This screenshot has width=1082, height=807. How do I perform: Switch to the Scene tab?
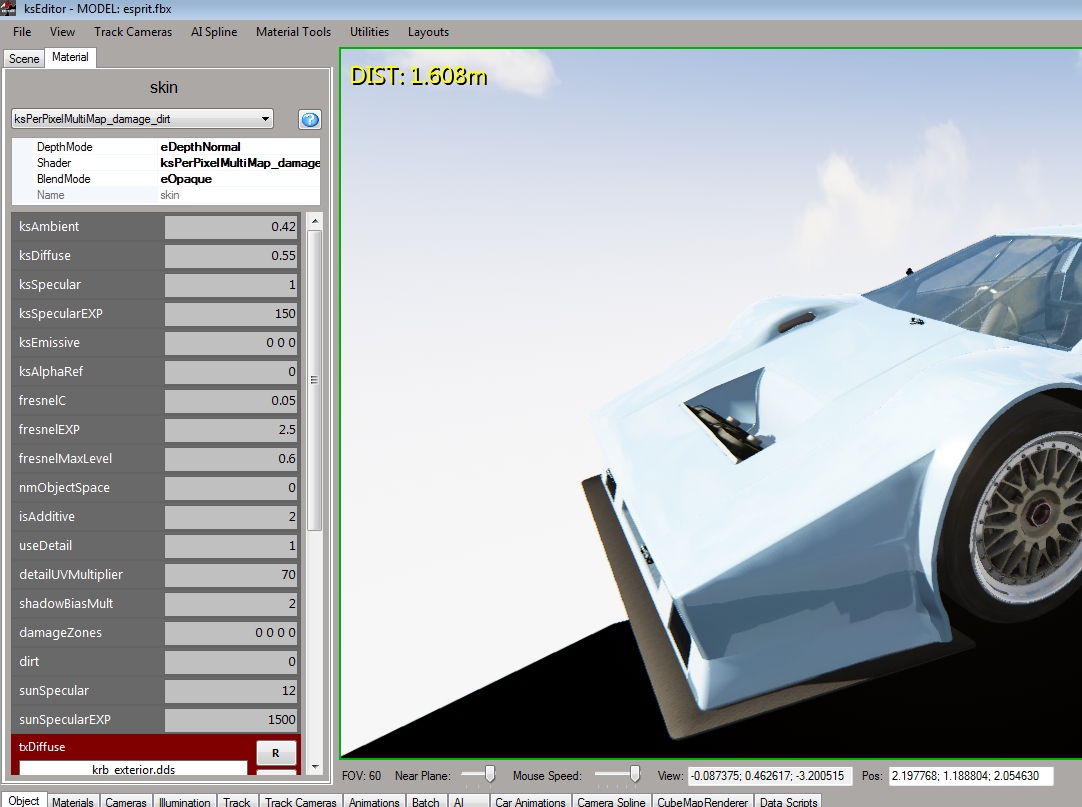point(24,59)
